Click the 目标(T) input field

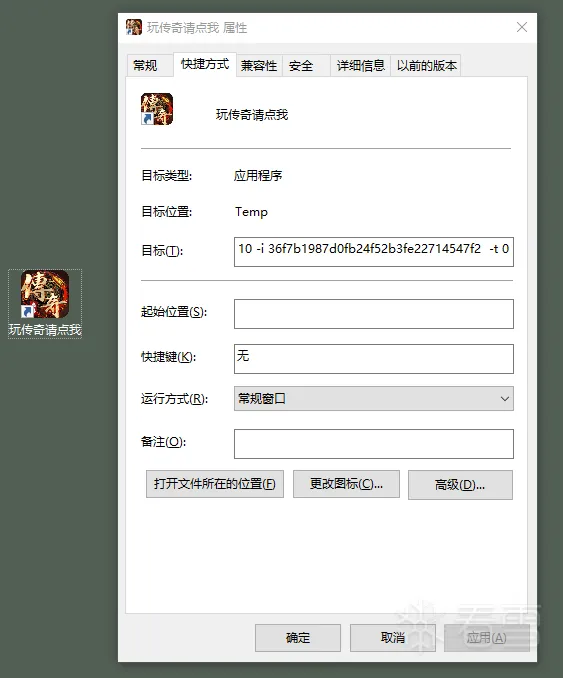pyautogui.click(x=374, y=252)
